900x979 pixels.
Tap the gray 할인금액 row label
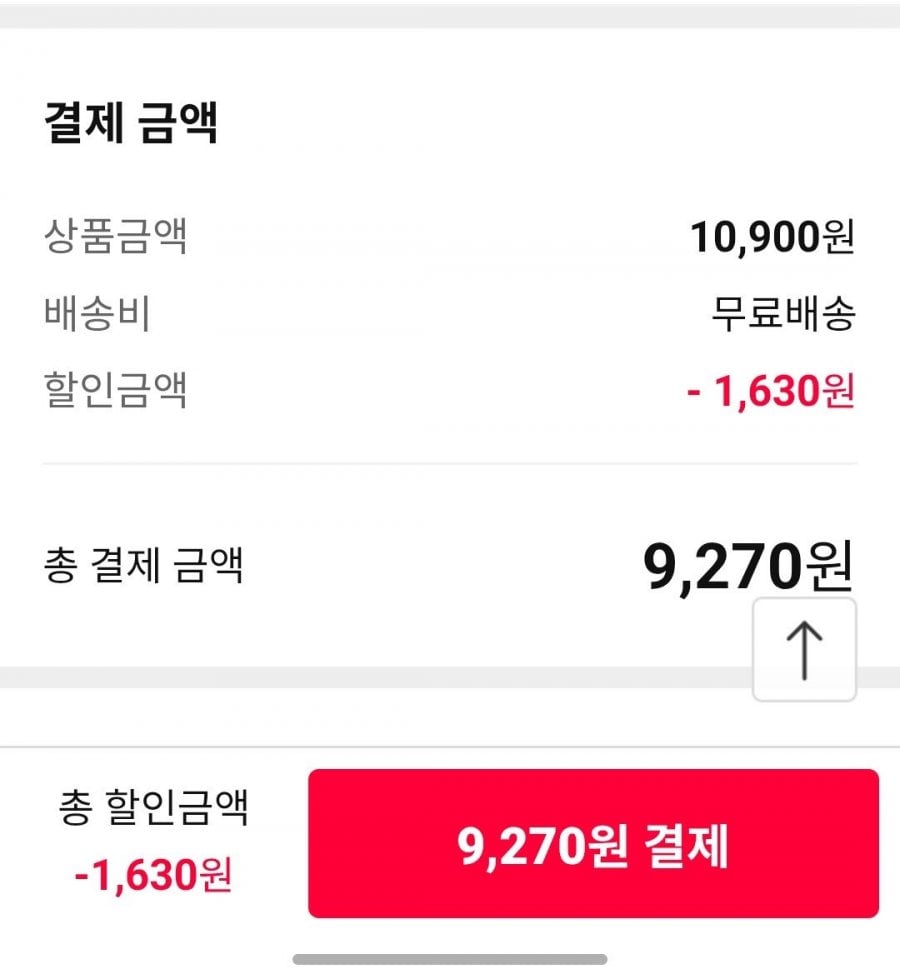pyautogui.click(x=116, y=390)
